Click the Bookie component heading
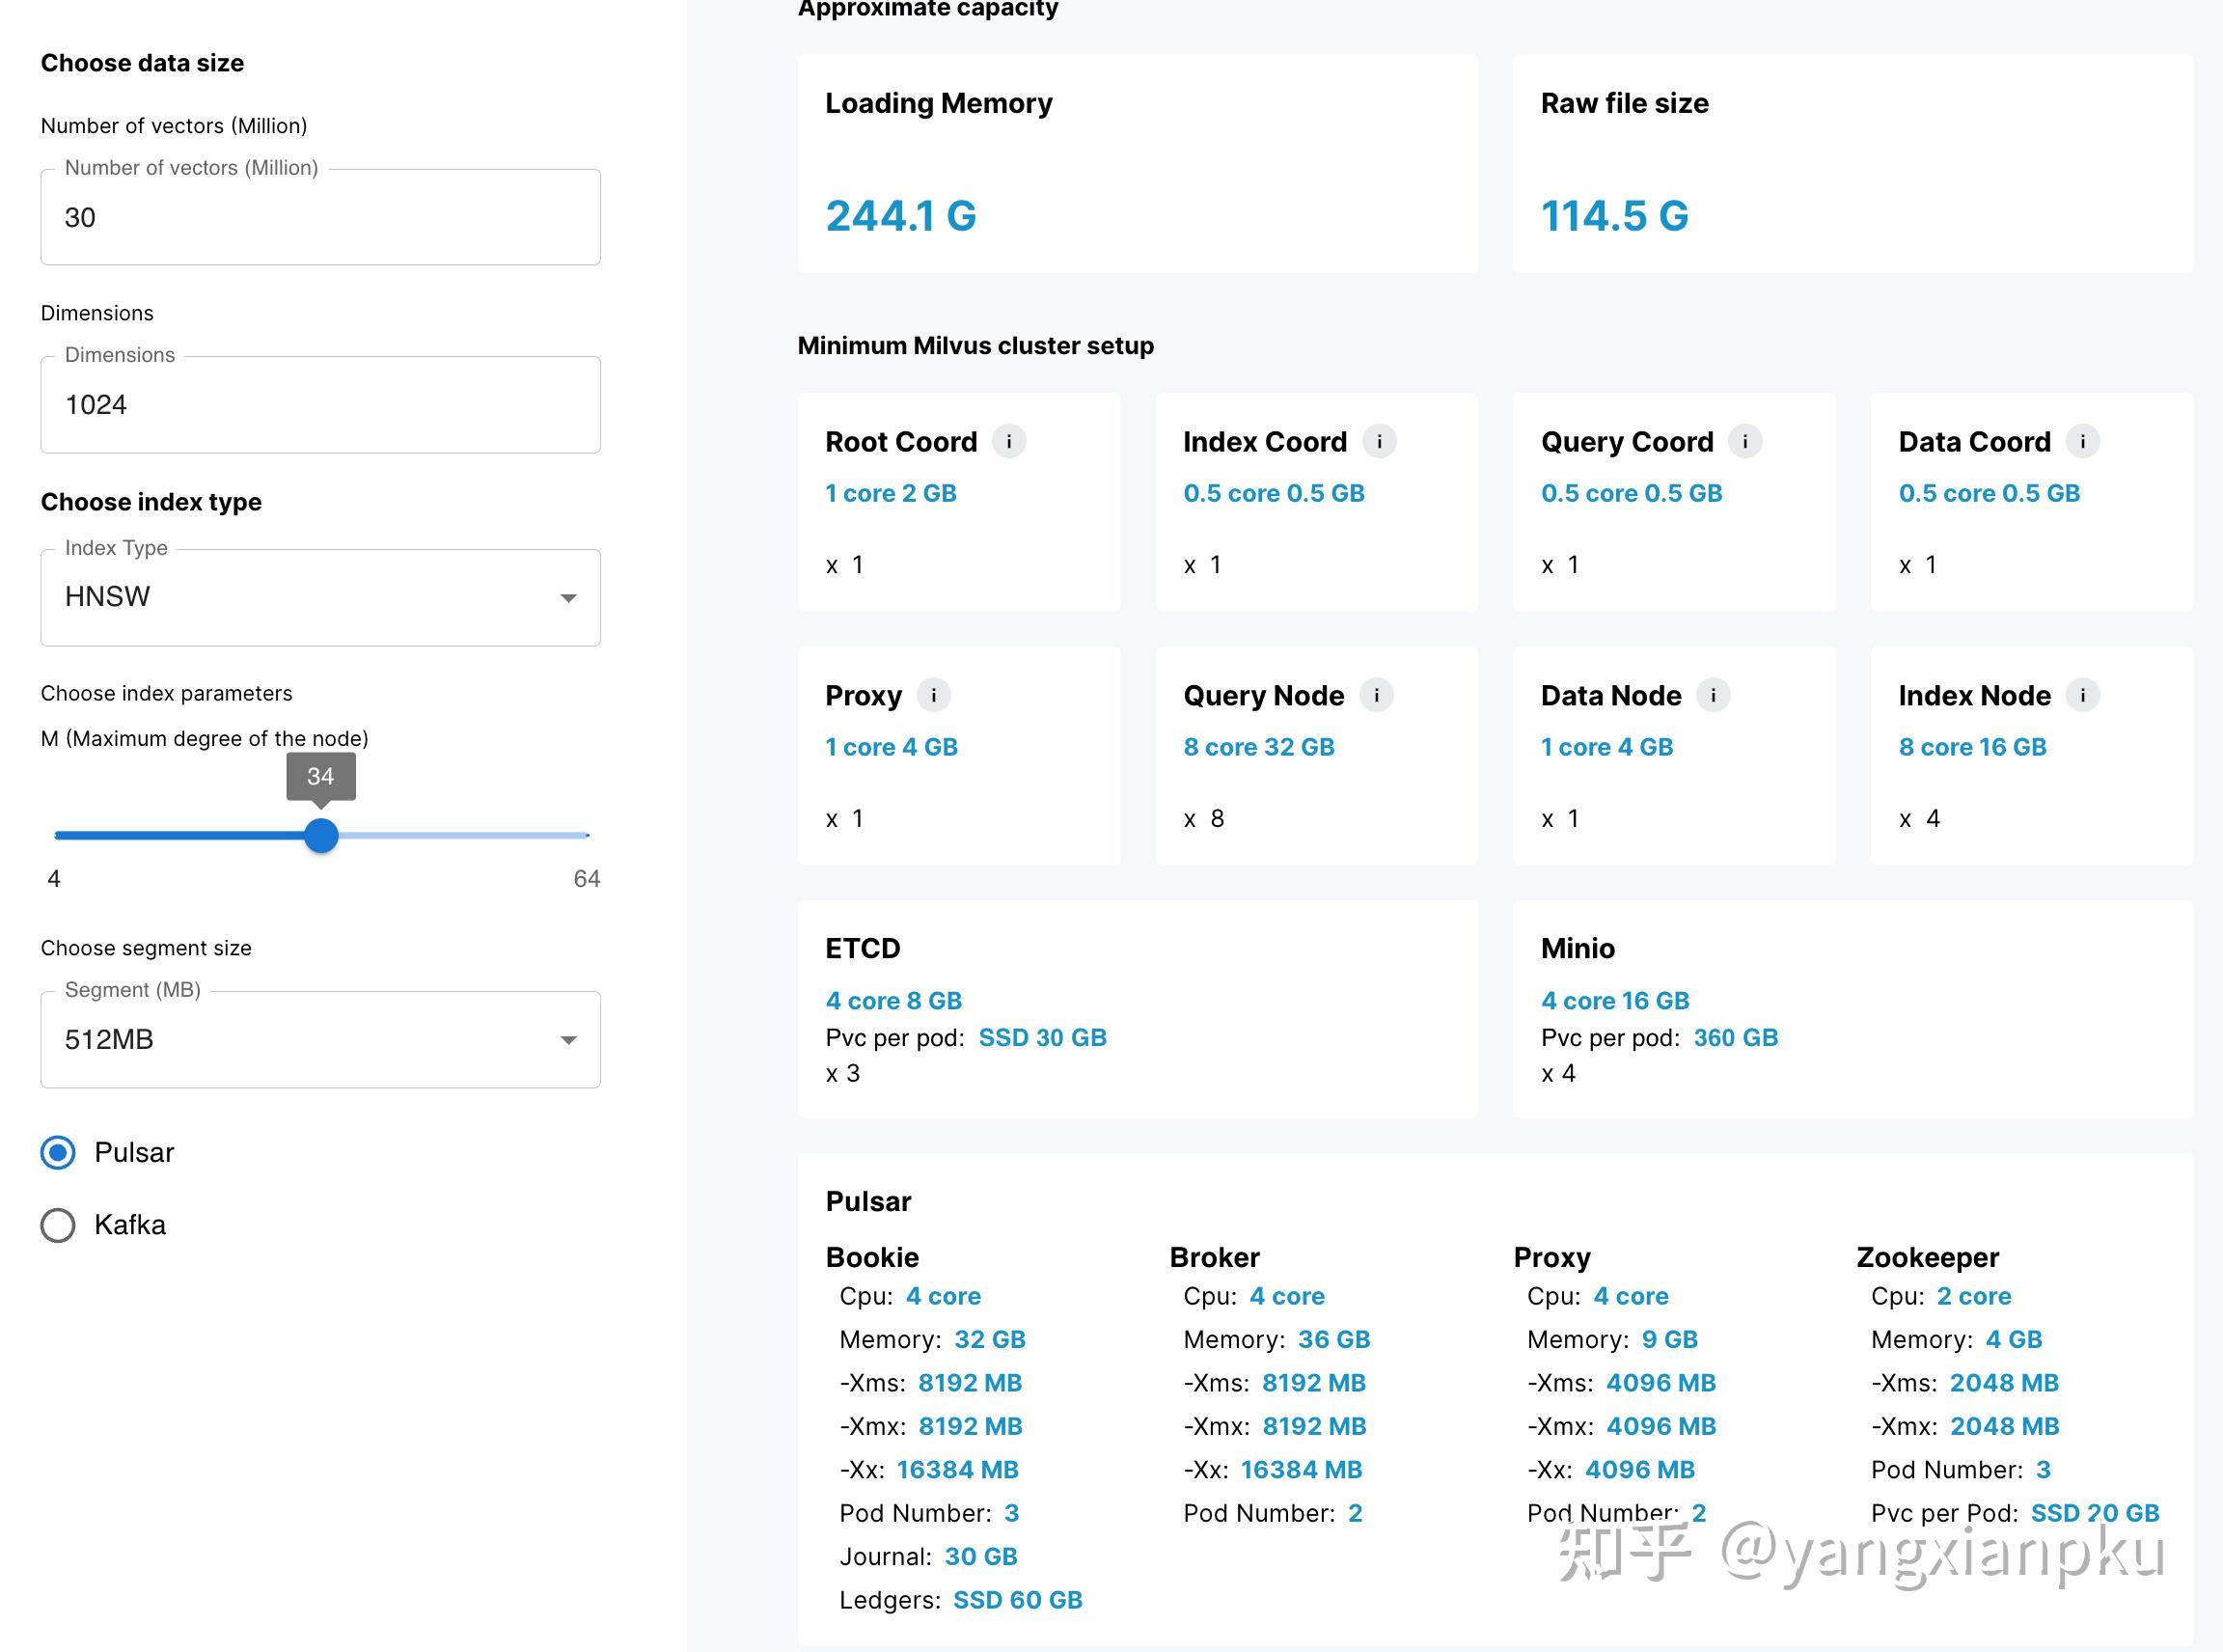 tap(872, 1258)
